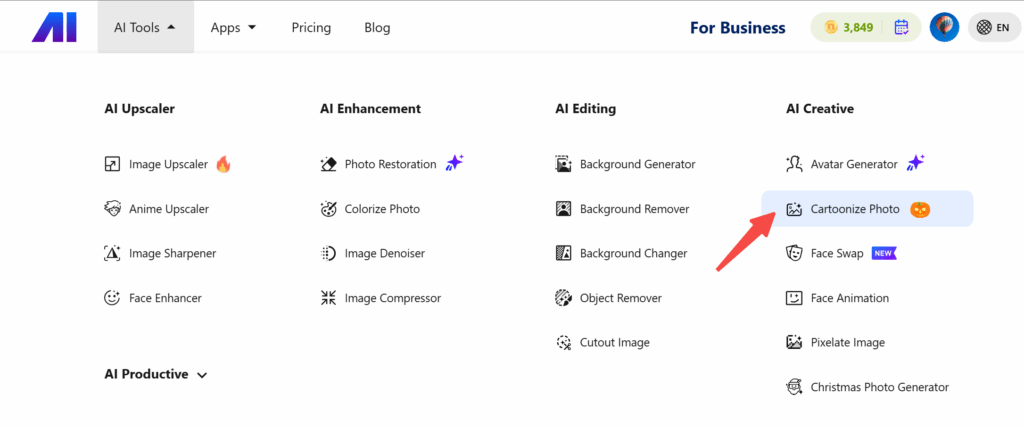The image size is (1024, 428).
Task: Expand the AI Productive section
Action: coord(156,374)
